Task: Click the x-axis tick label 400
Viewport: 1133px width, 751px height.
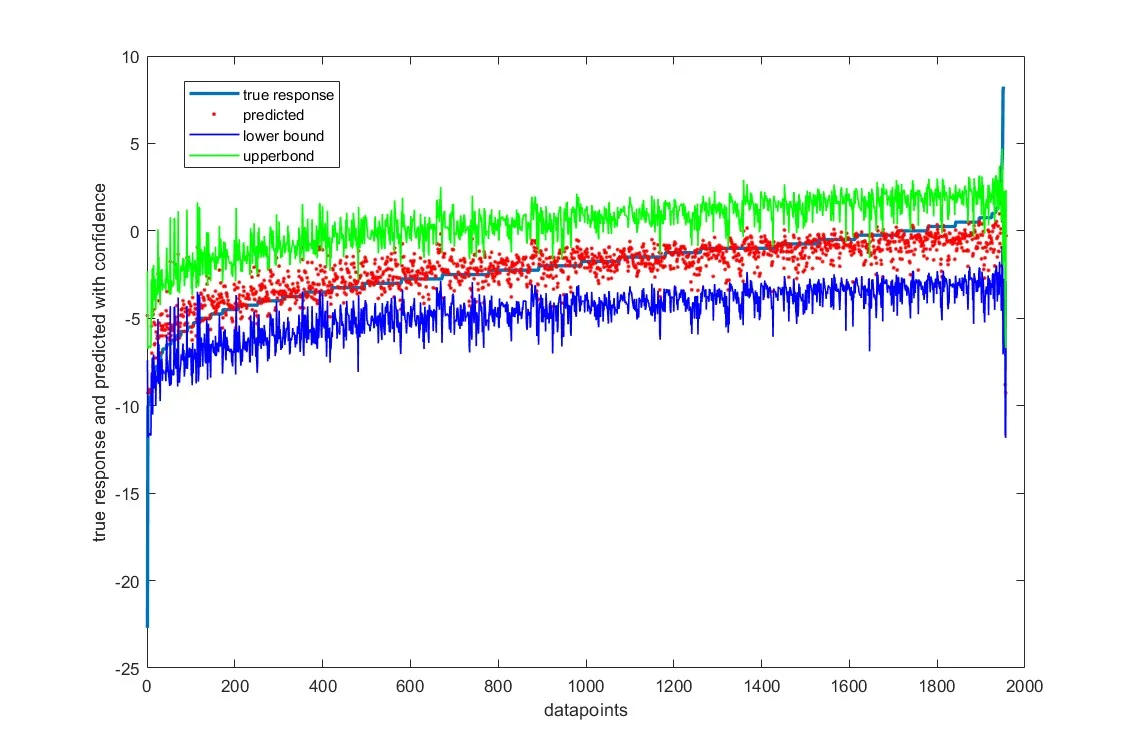Action: [322, 689]
